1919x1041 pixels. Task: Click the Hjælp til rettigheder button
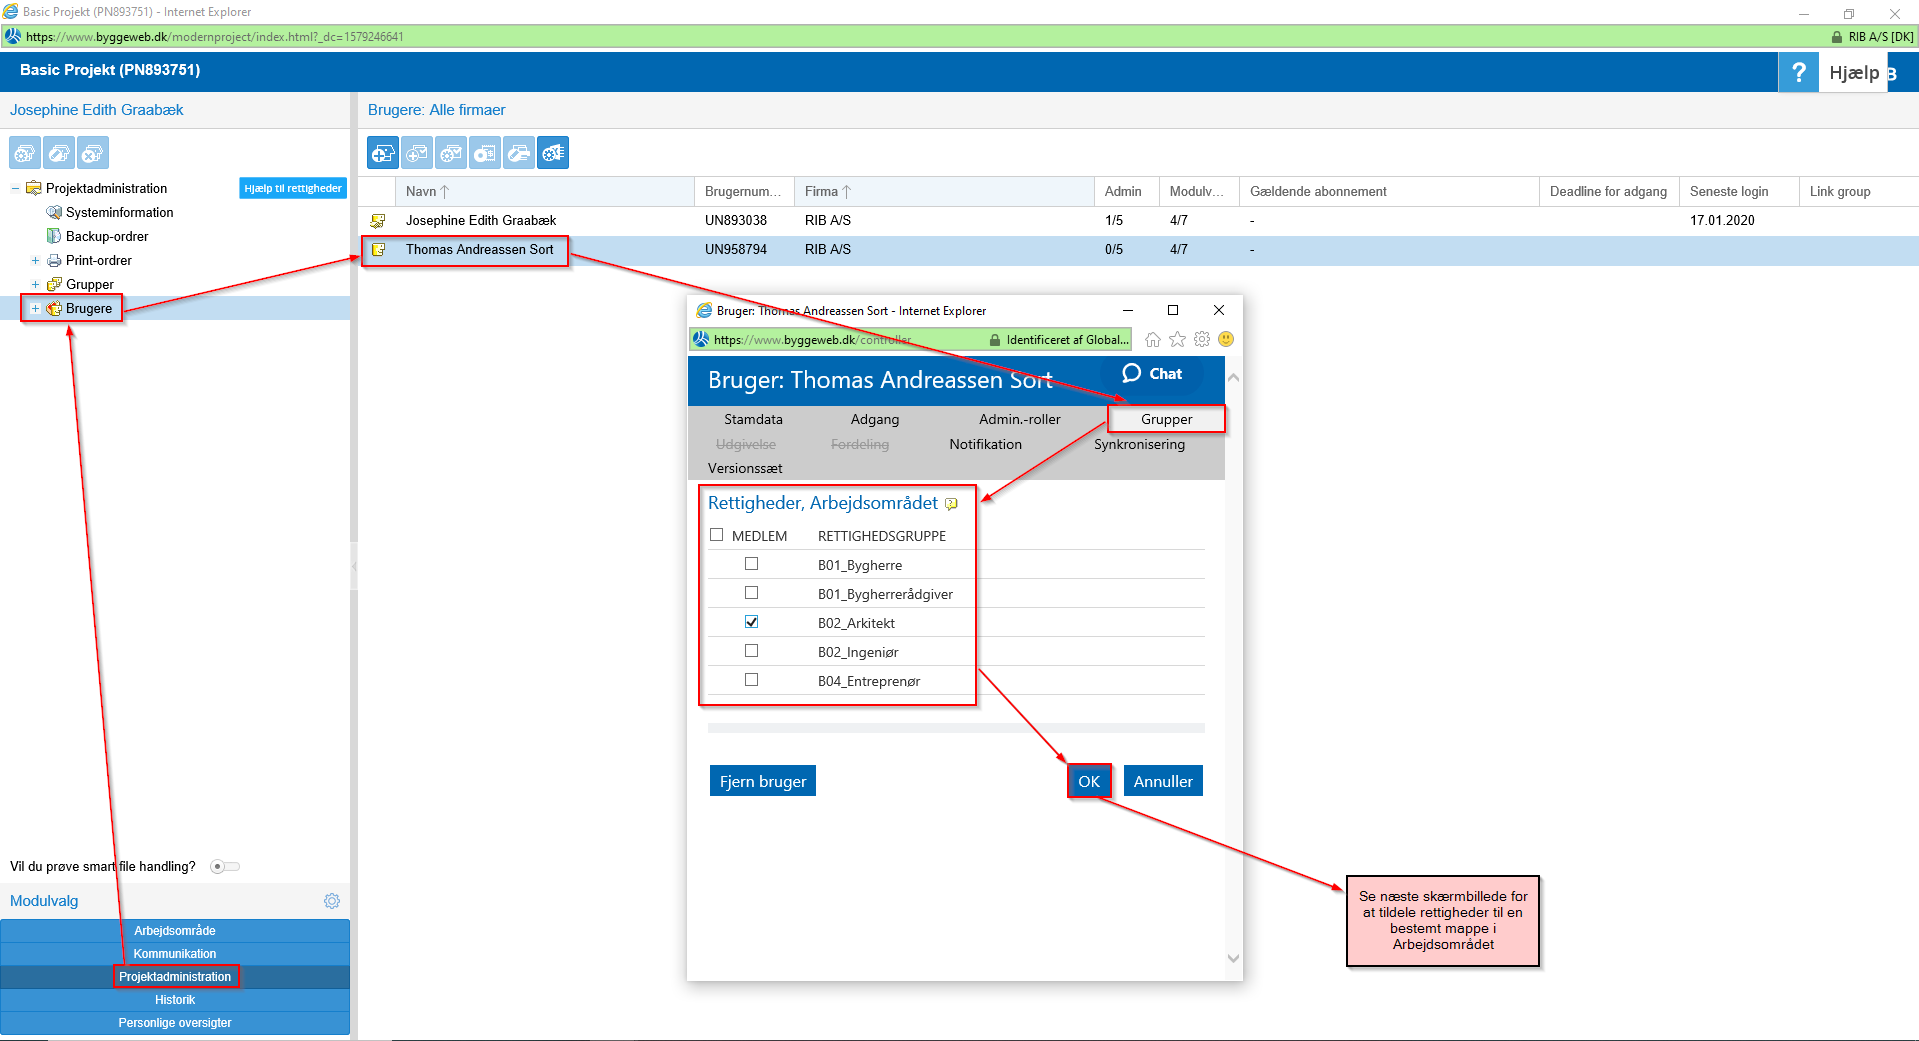coord(293,188)
